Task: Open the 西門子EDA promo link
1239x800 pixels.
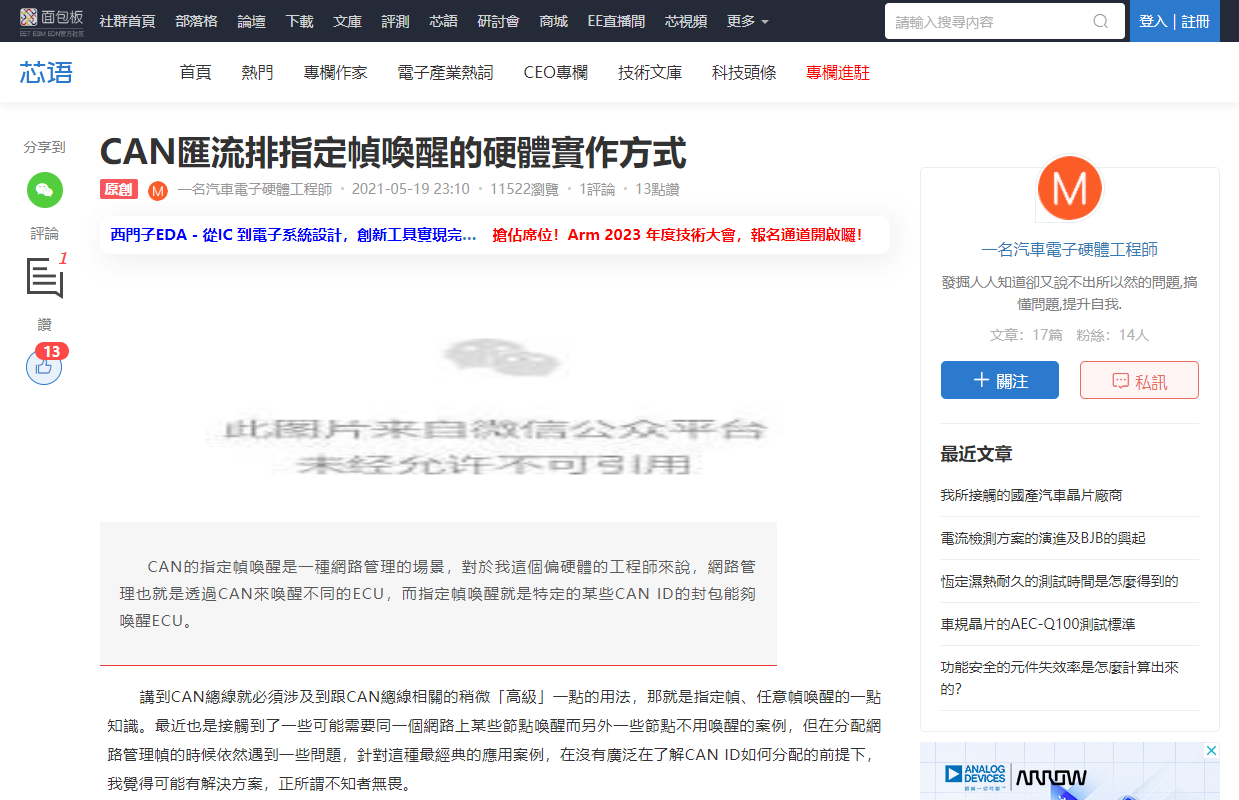Action: (293, 235)
